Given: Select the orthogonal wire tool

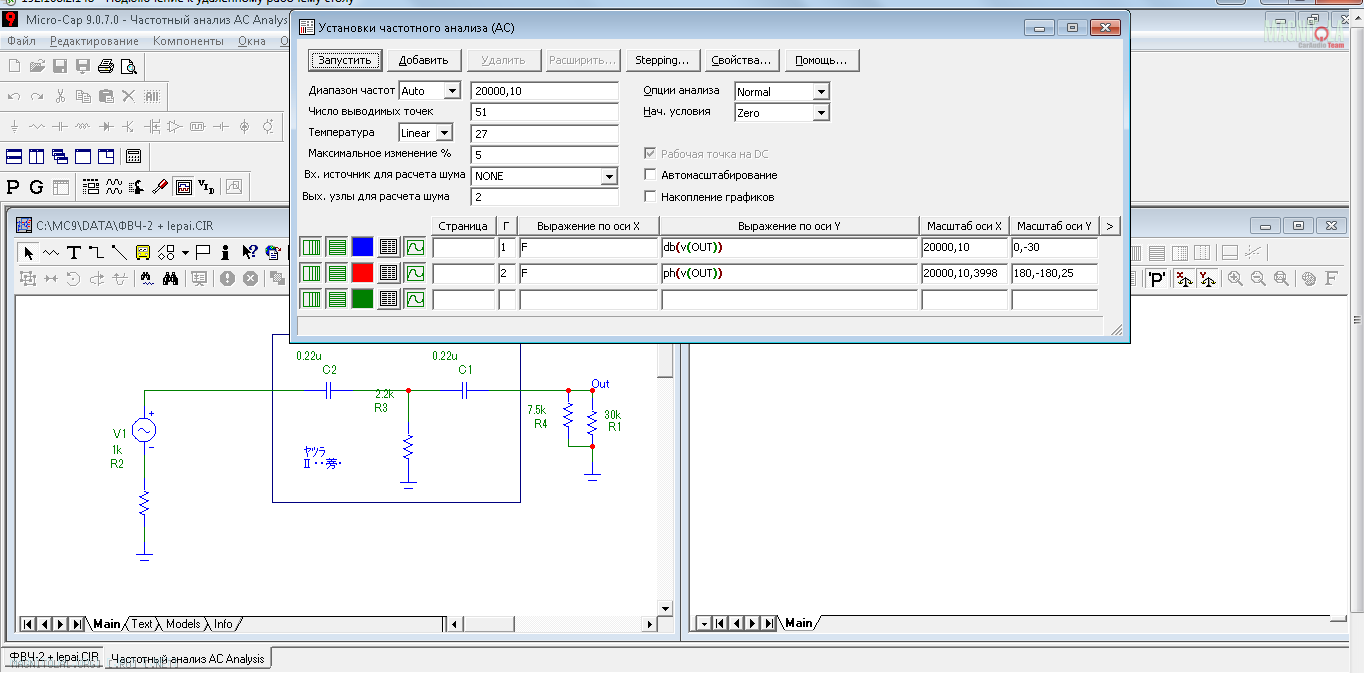Looking at the screenshot, I should click(x=97, y=252).
